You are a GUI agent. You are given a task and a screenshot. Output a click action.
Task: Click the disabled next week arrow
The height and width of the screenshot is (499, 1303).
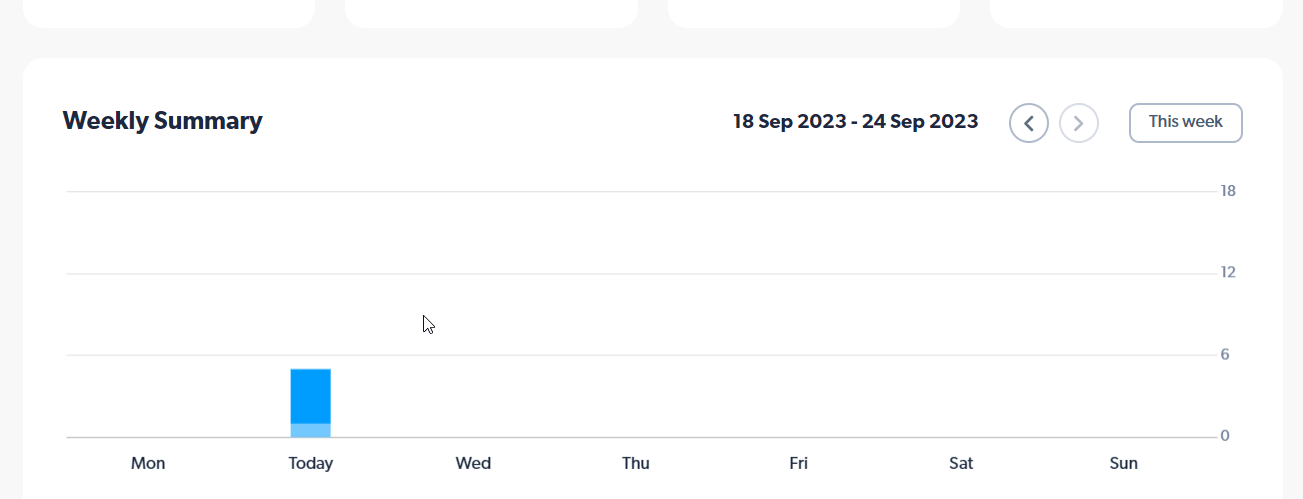click(1079, 123)
